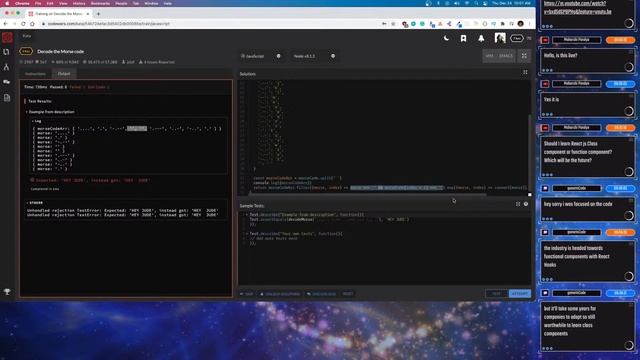The width and height of the screenshot is (640, 360).
Task: Click the Chrome profile avatar in the toolbar
Action: tap(520, 24)
